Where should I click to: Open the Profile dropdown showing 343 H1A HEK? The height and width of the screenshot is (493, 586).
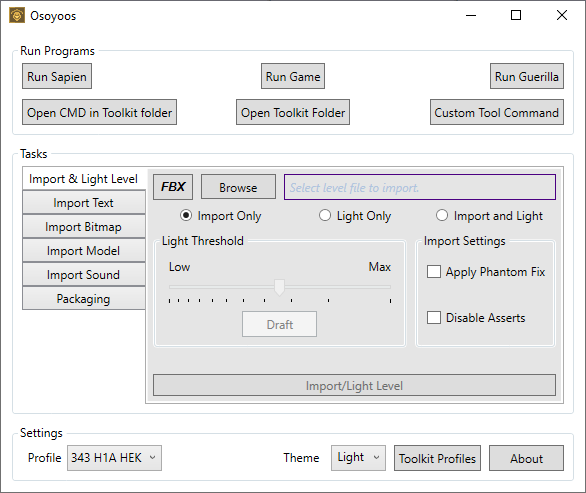[114, 458]
